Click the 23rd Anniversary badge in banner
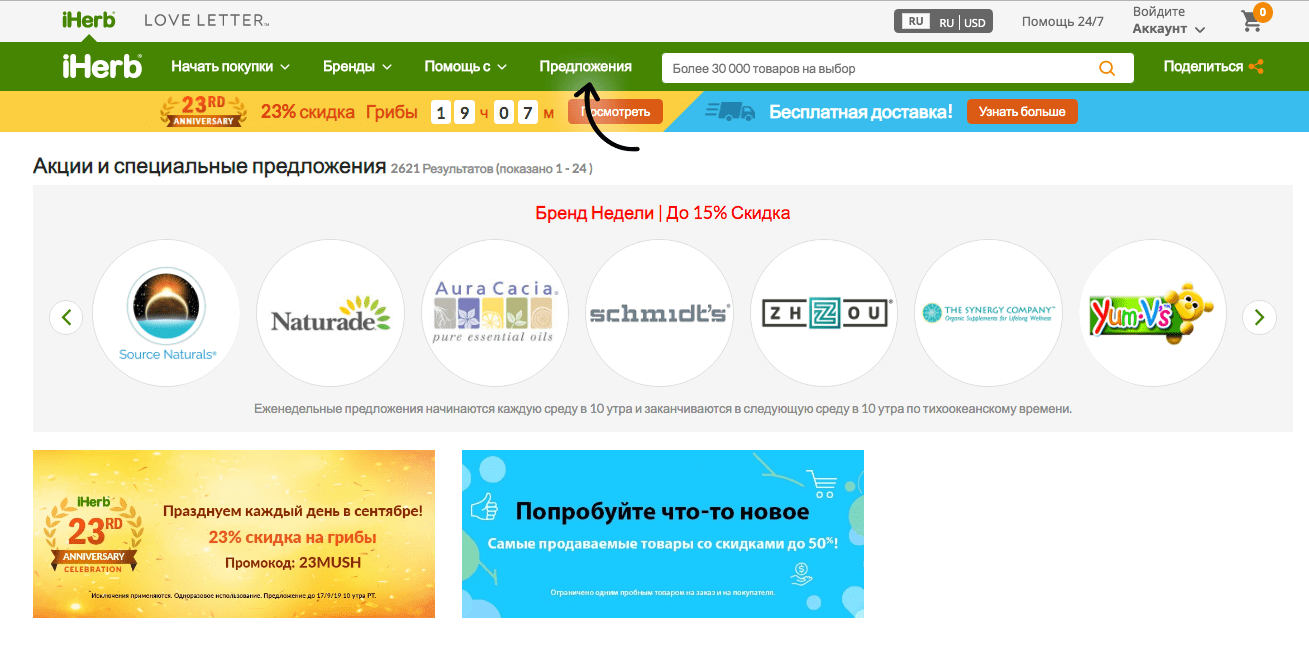 tap(203, 111)
